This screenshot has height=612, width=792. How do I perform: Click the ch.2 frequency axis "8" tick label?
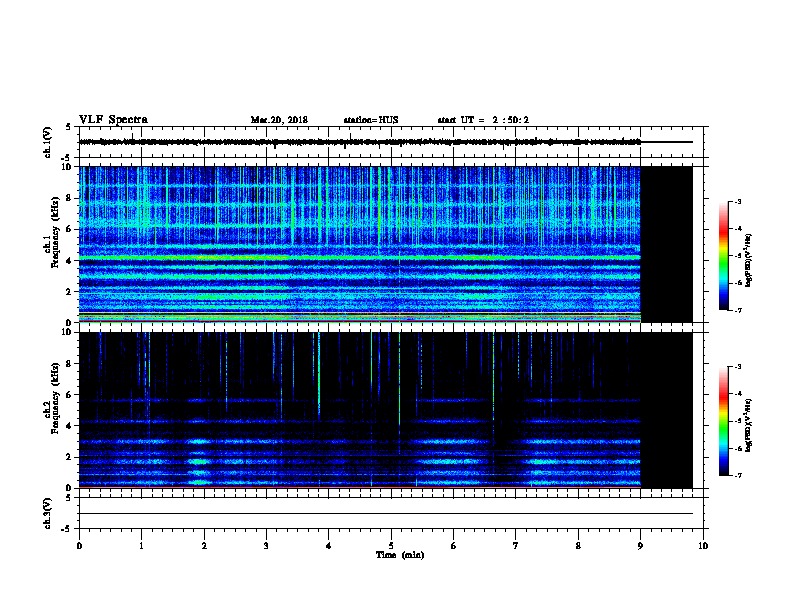(71, 364)
